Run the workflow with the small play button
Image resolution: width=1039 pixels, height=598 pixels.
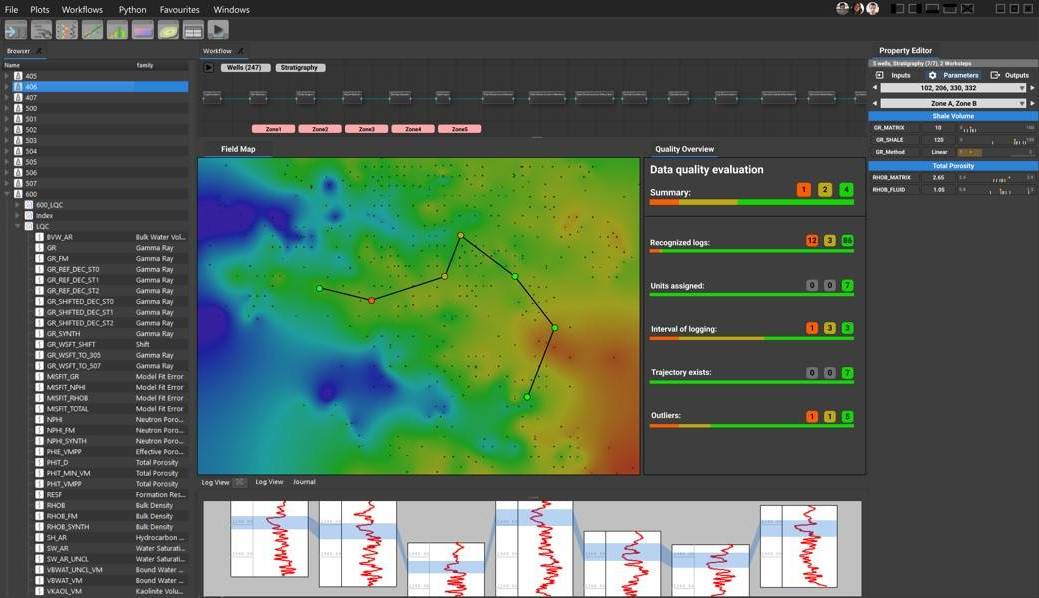pyautogui.click(x=209, y=68)
